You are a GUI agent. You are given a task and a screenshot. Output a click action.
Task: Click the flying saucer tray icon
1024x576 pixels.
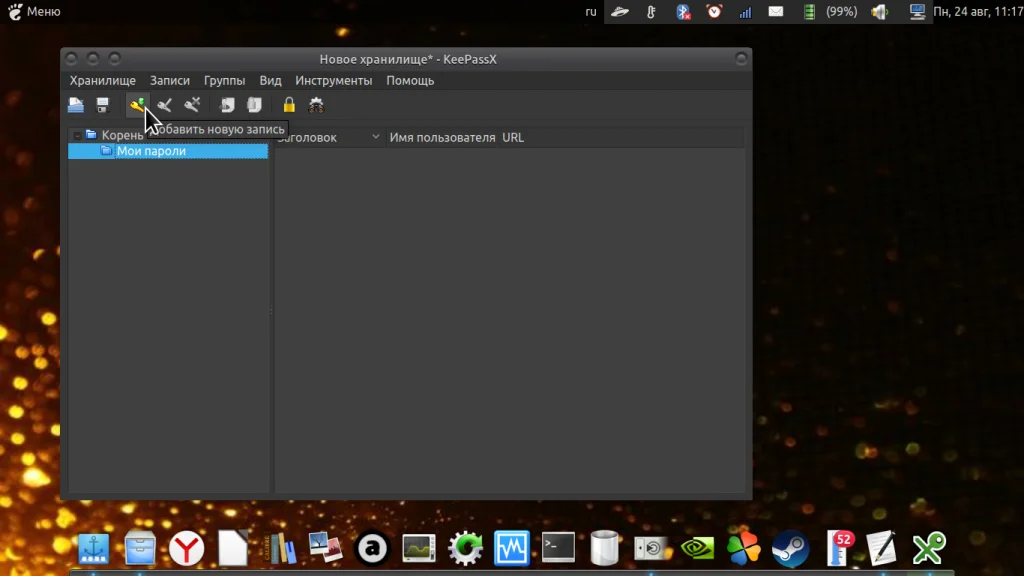pyautogui.click(x=620, y=11)
